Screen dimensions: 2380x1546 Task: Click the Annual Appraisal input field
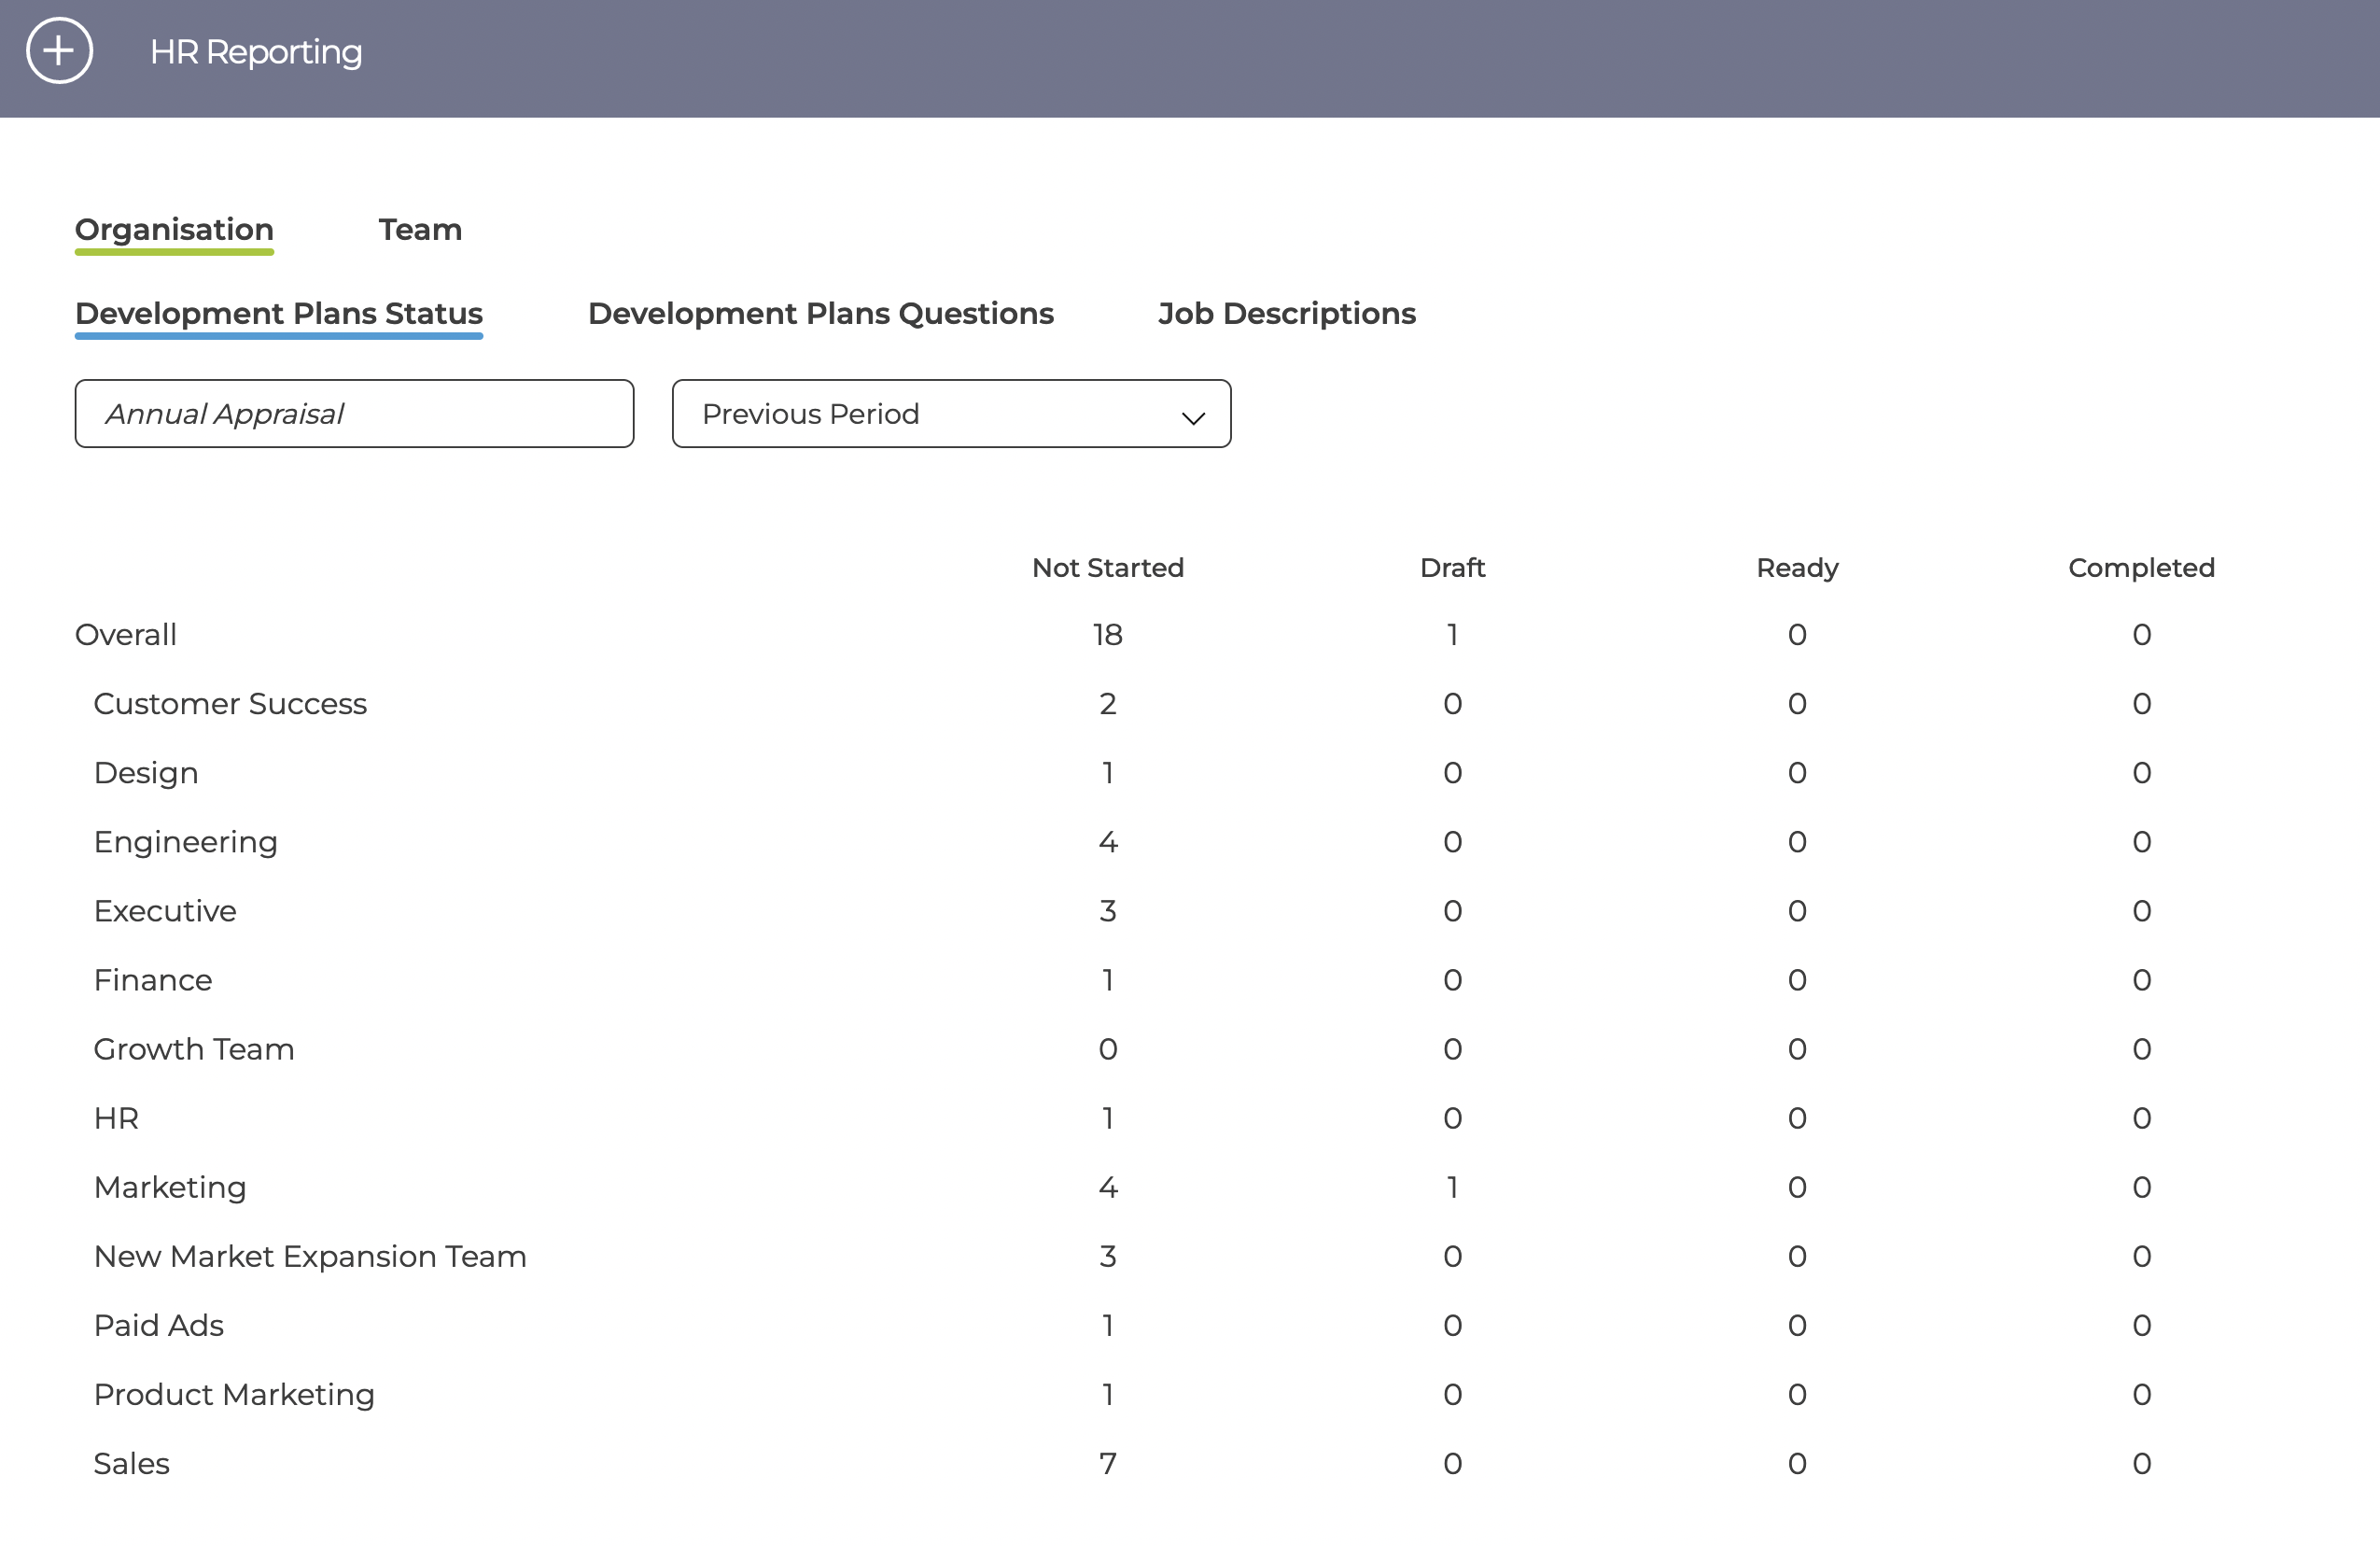[354, 414]
